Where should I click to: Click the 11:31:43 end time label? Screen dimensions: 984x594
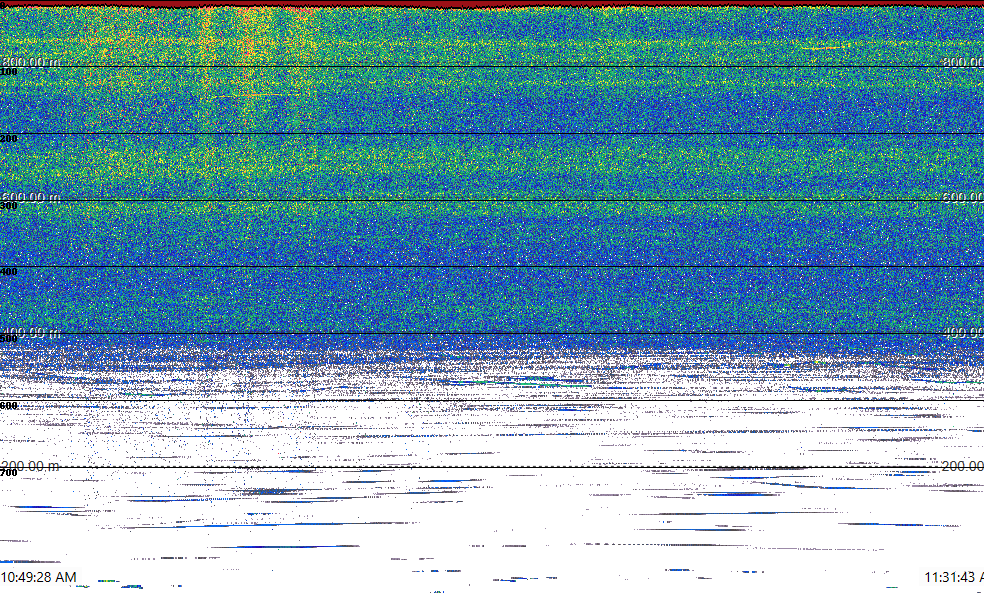[x=955, y=577]
